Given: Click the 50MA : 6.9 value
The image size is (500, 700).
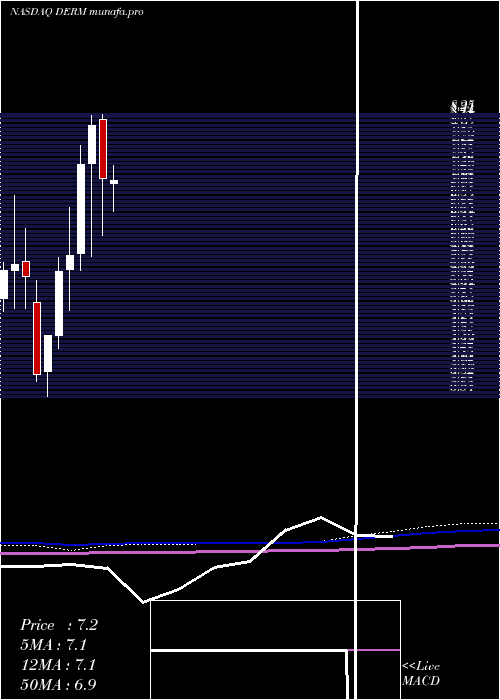Looking at the screenshot, I should click(x=58, y=684).
